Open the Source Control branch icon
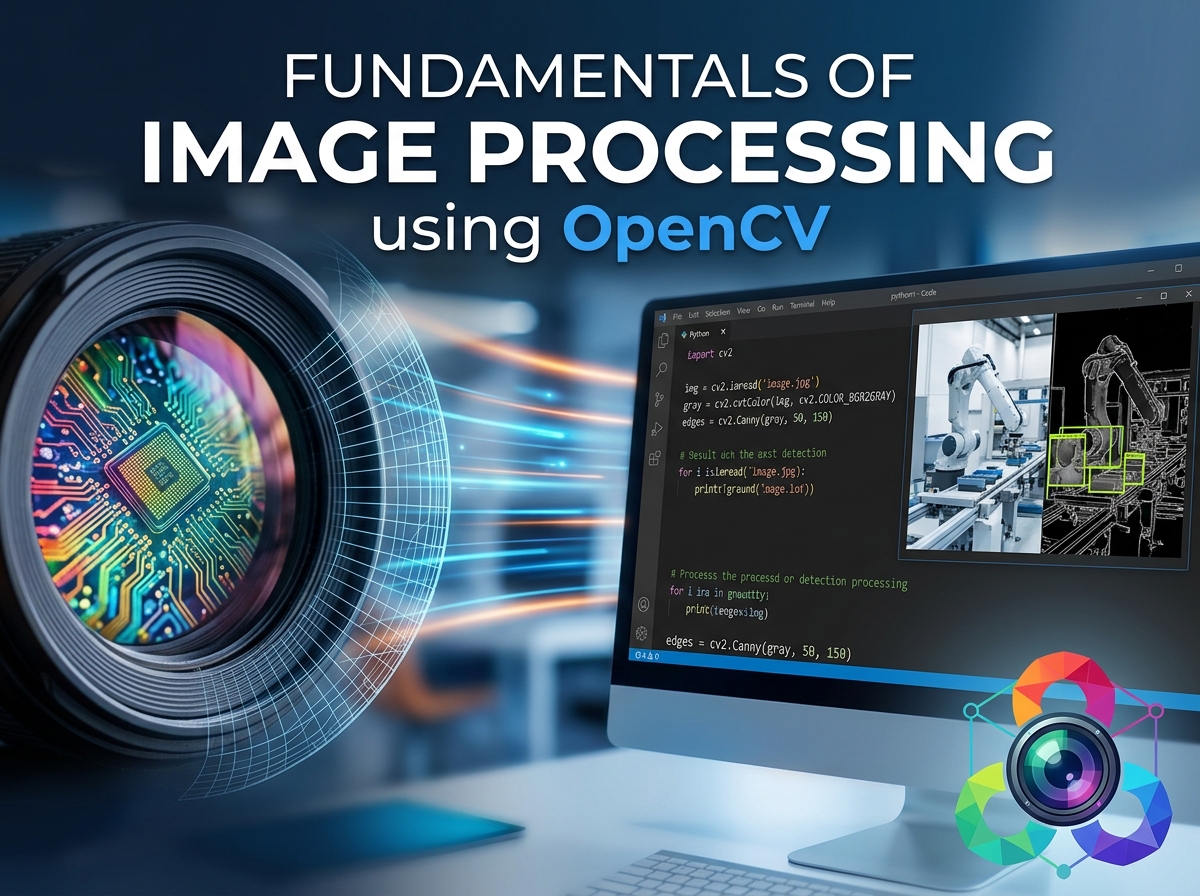The height and width of the screenshot is (896, 1200). click(x=659, y=399)
